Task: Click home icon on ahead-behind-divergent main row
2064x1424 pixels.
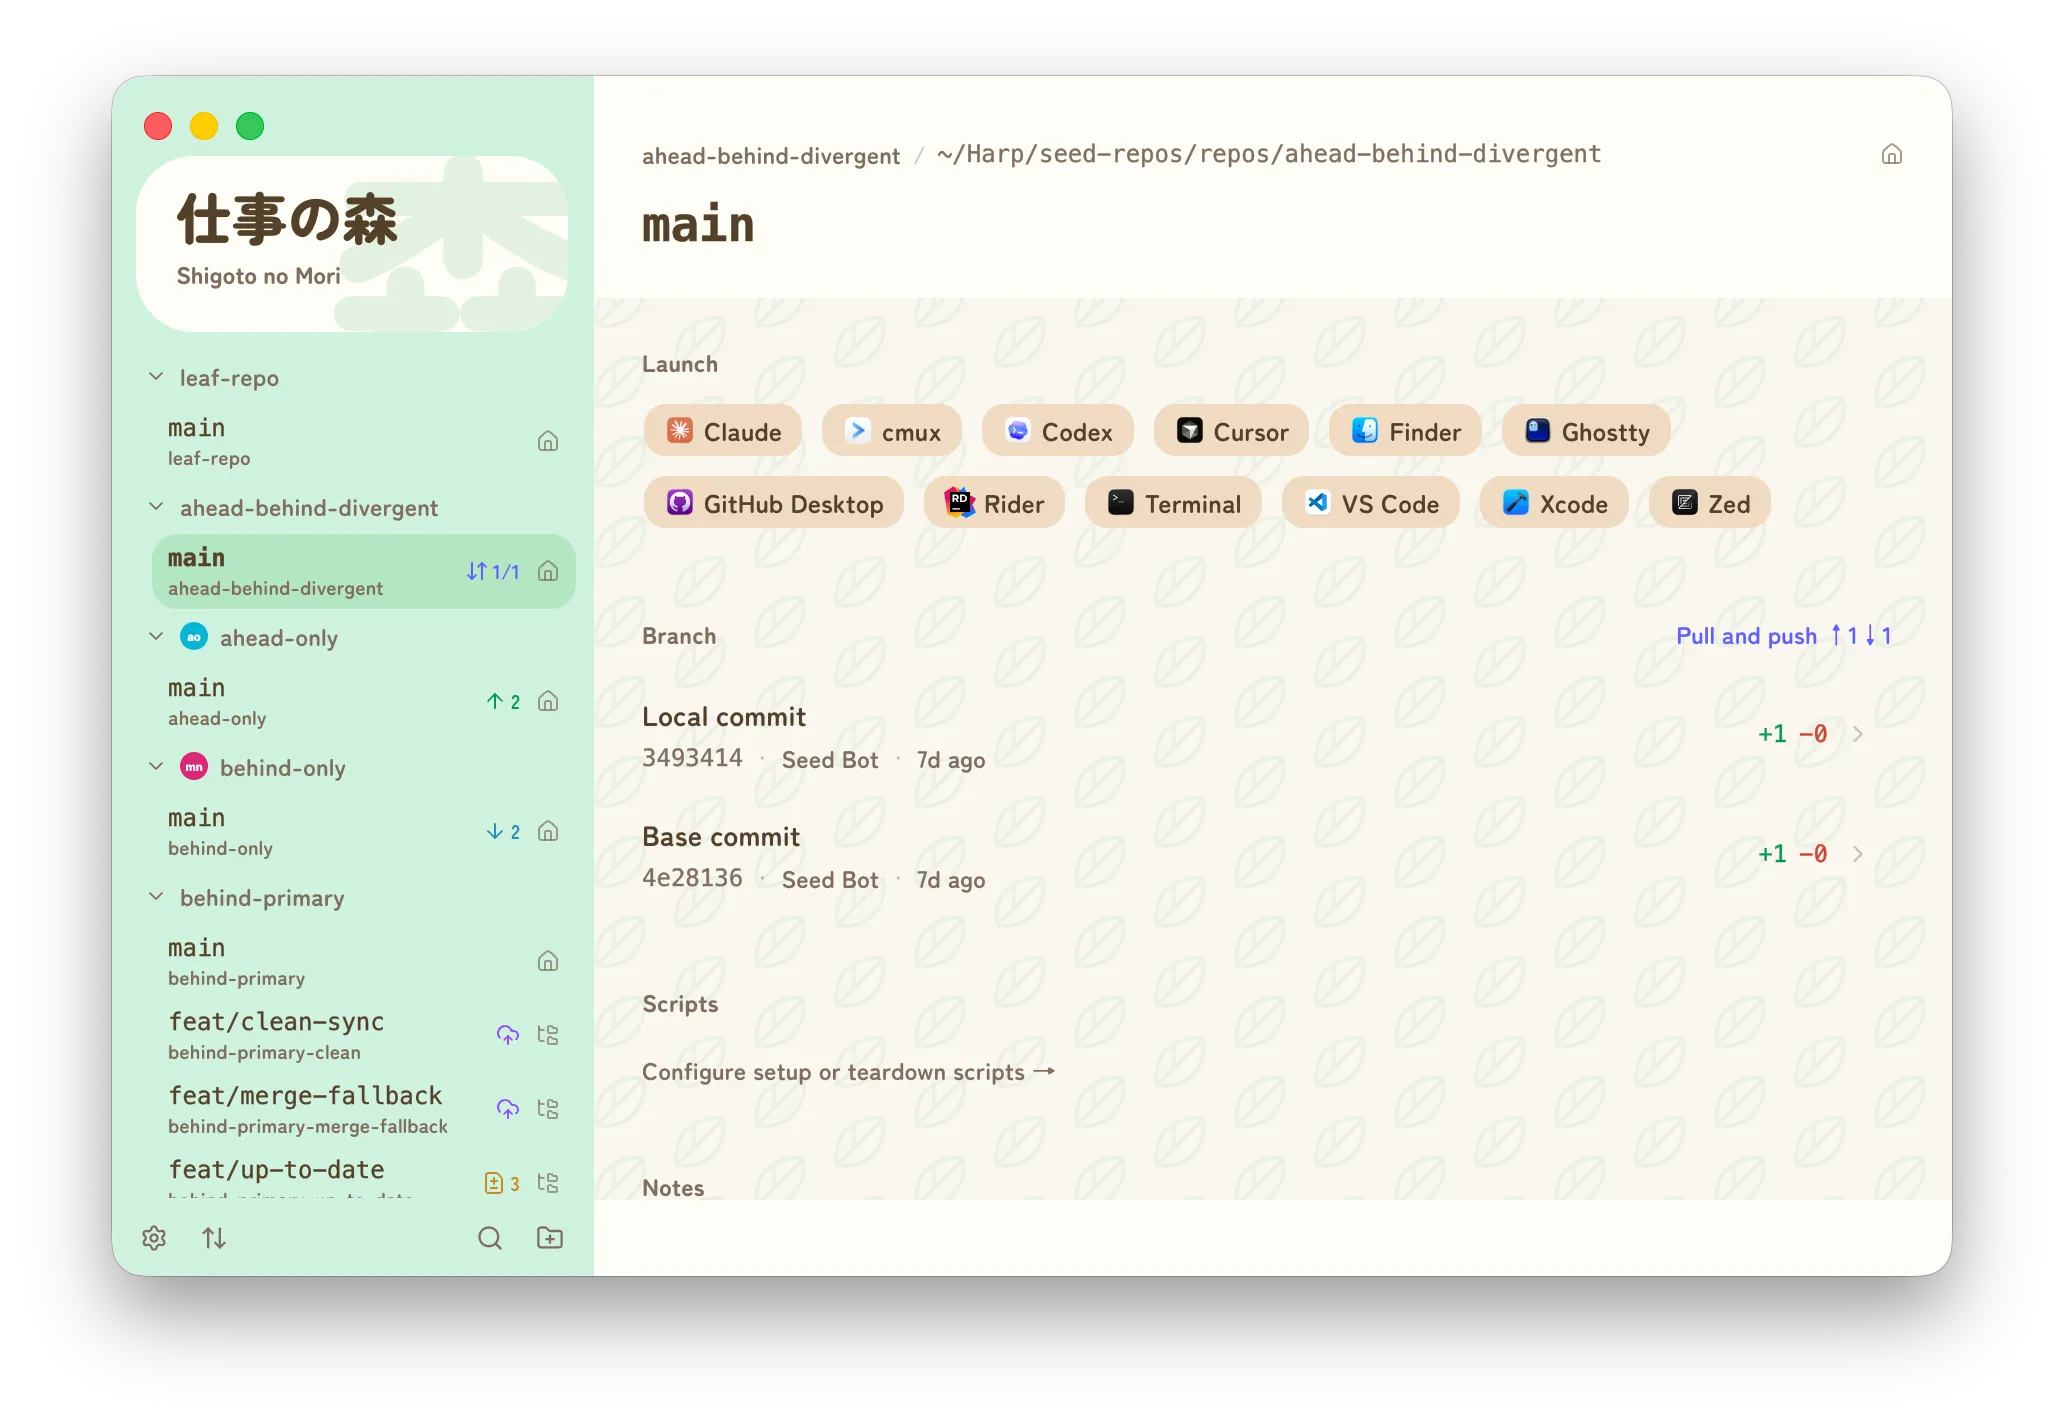Action: coord(548,571)
